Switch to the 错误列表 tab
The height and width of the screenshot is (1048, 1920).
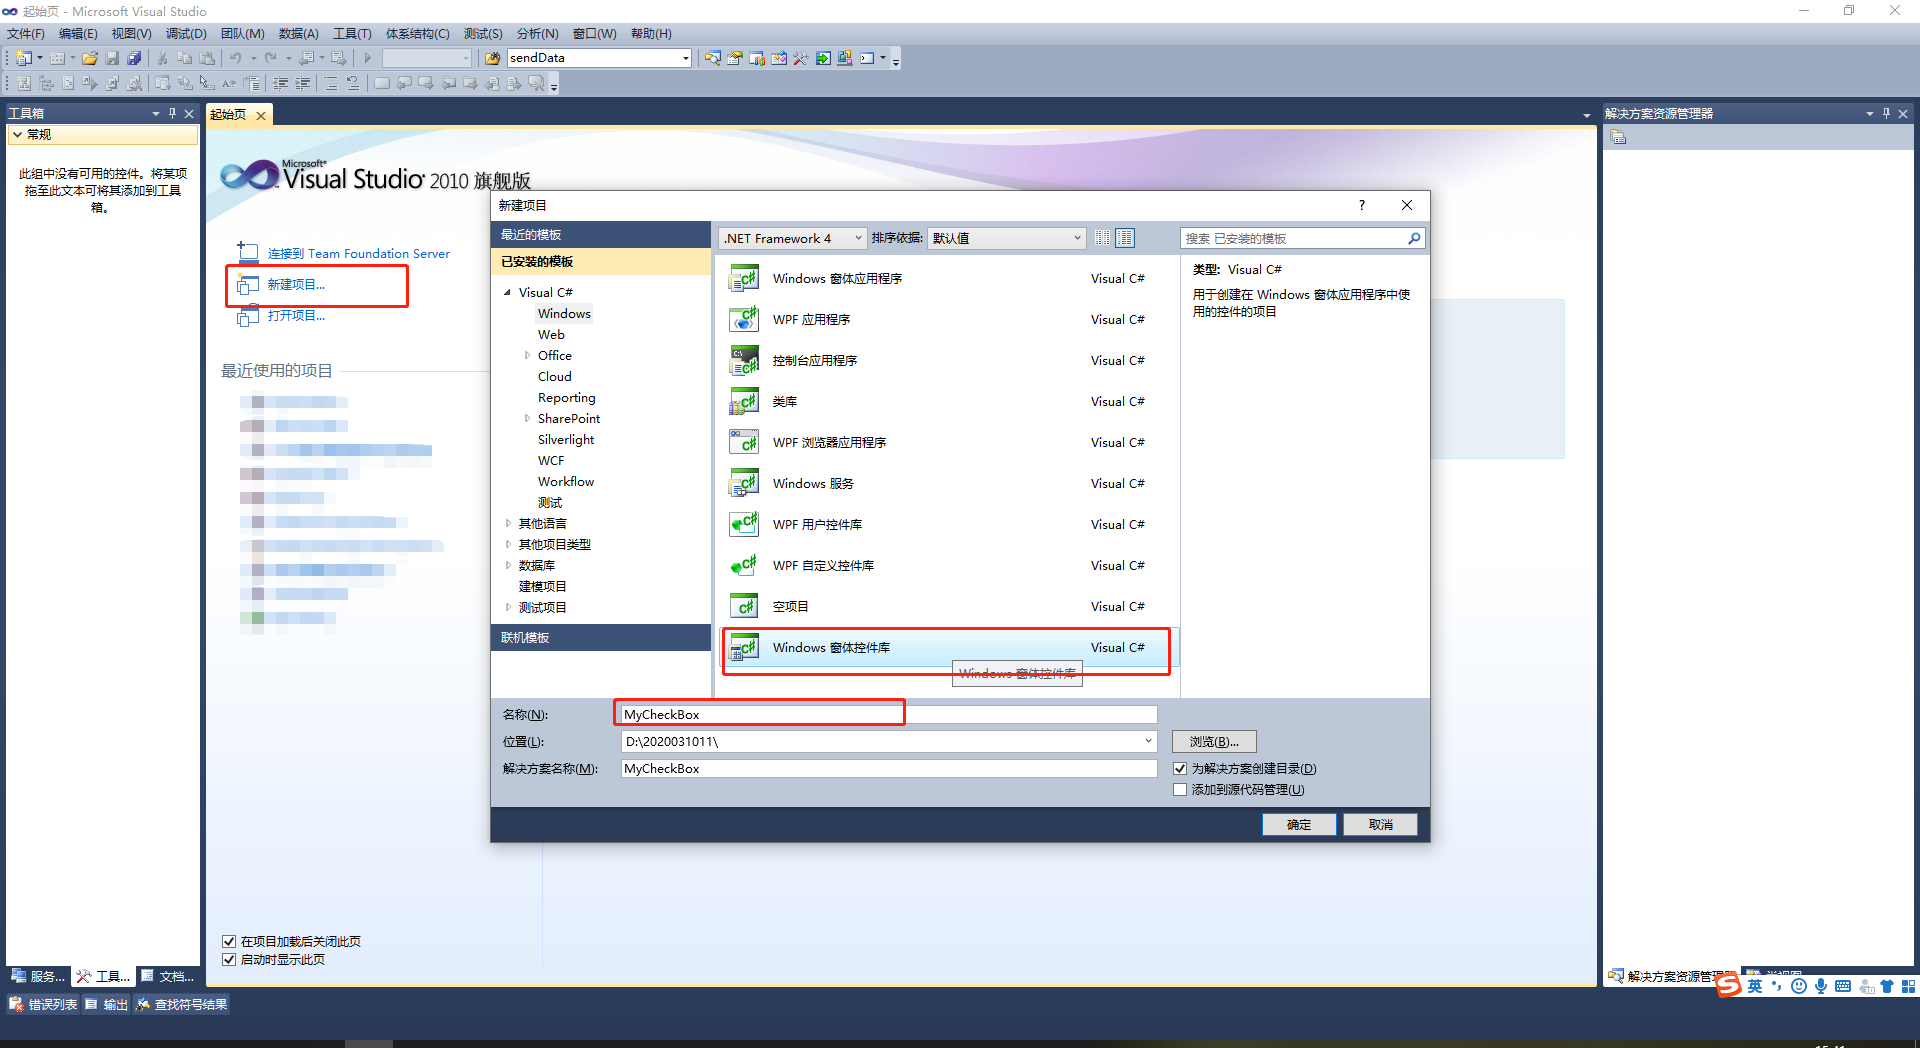tap(43, 1004)
